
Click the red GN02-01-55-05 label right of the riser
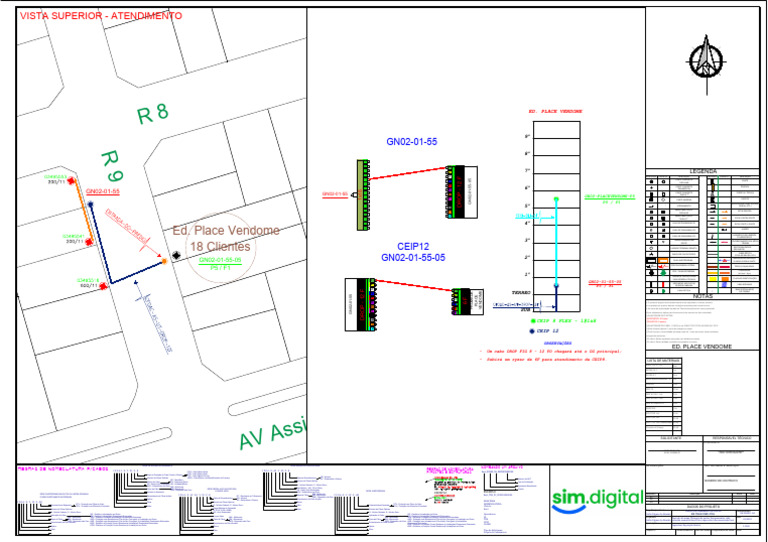pyautogui.click(x=605, y=283)
